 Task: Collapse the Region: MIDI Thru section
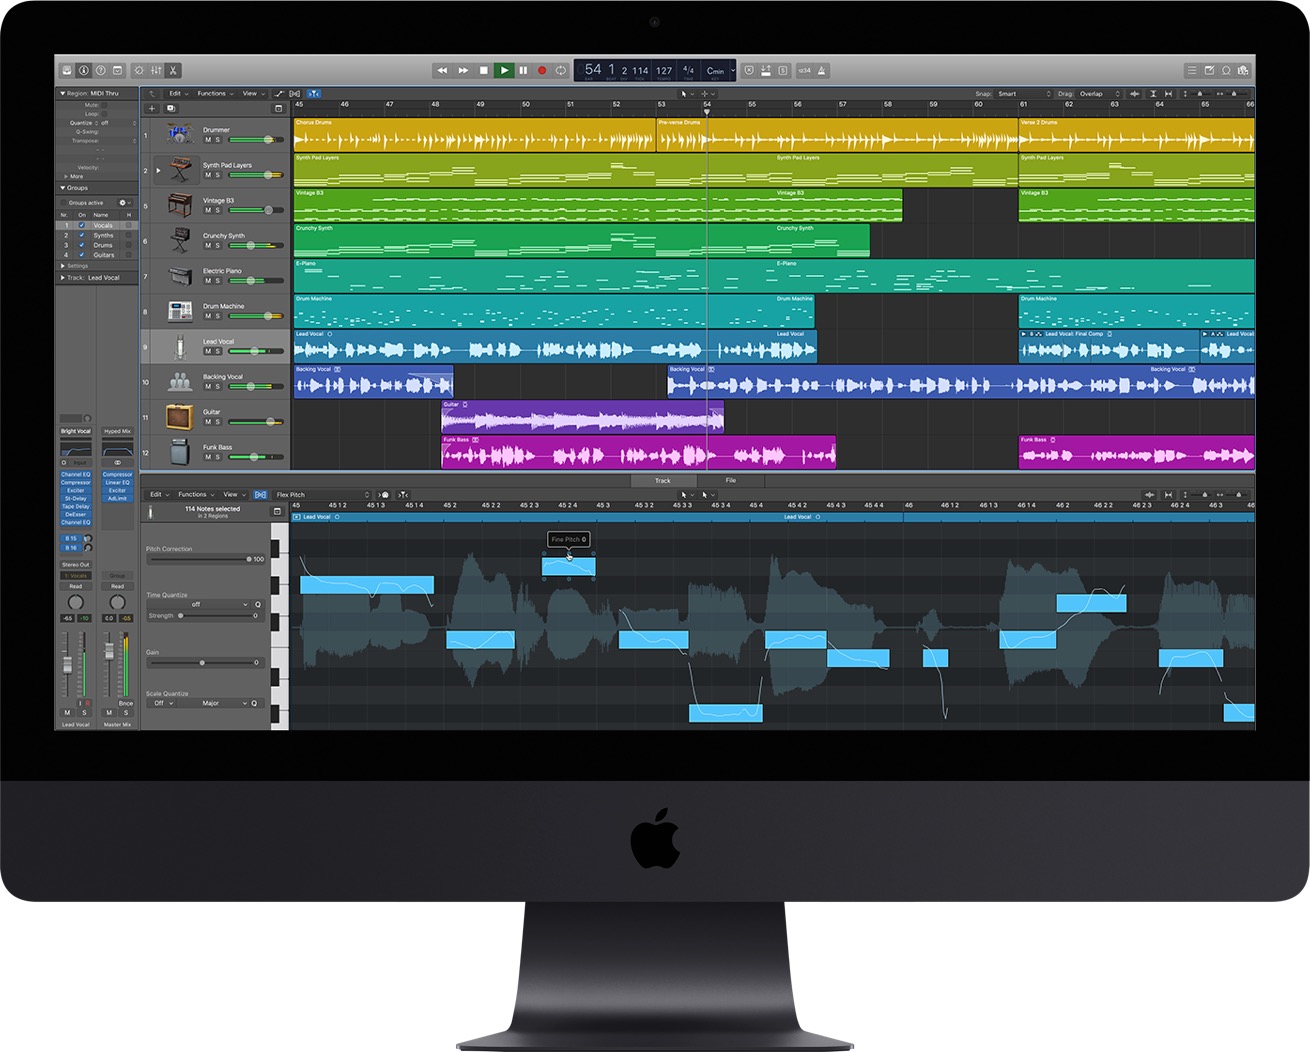pyautogui.click(x=62, y=93)
